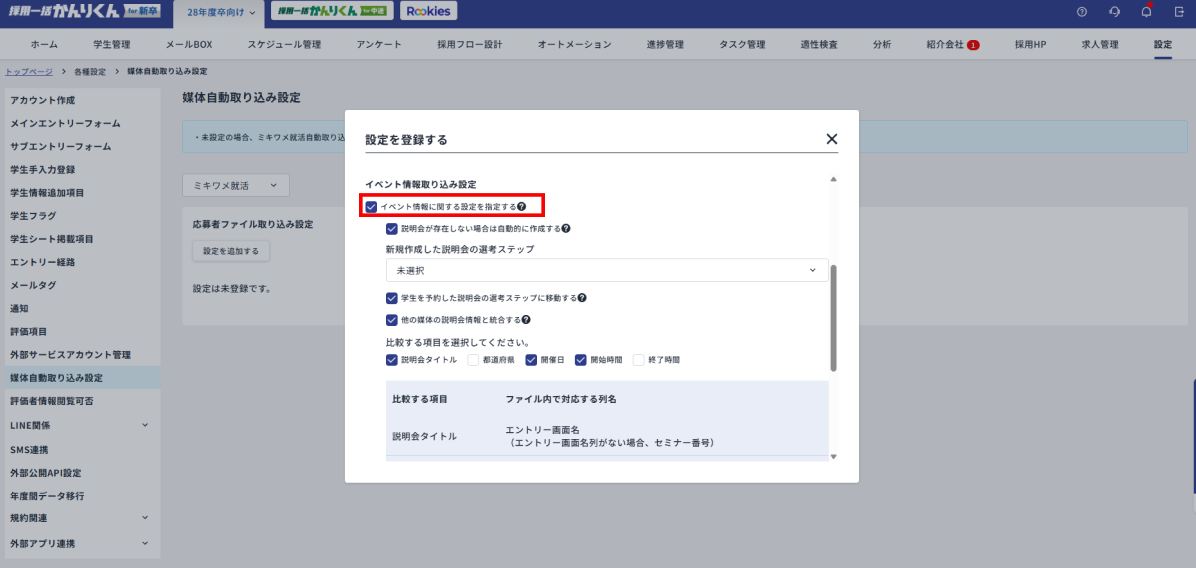Open the 未選択 selection step dropdown
Viewport: 1196px width, 568px height.
tap(607, 270)
